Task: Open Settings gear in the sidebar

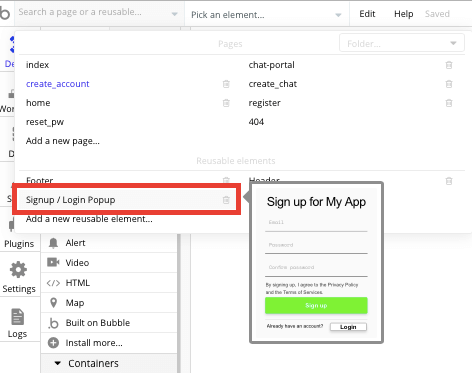Action: point(18,270)
